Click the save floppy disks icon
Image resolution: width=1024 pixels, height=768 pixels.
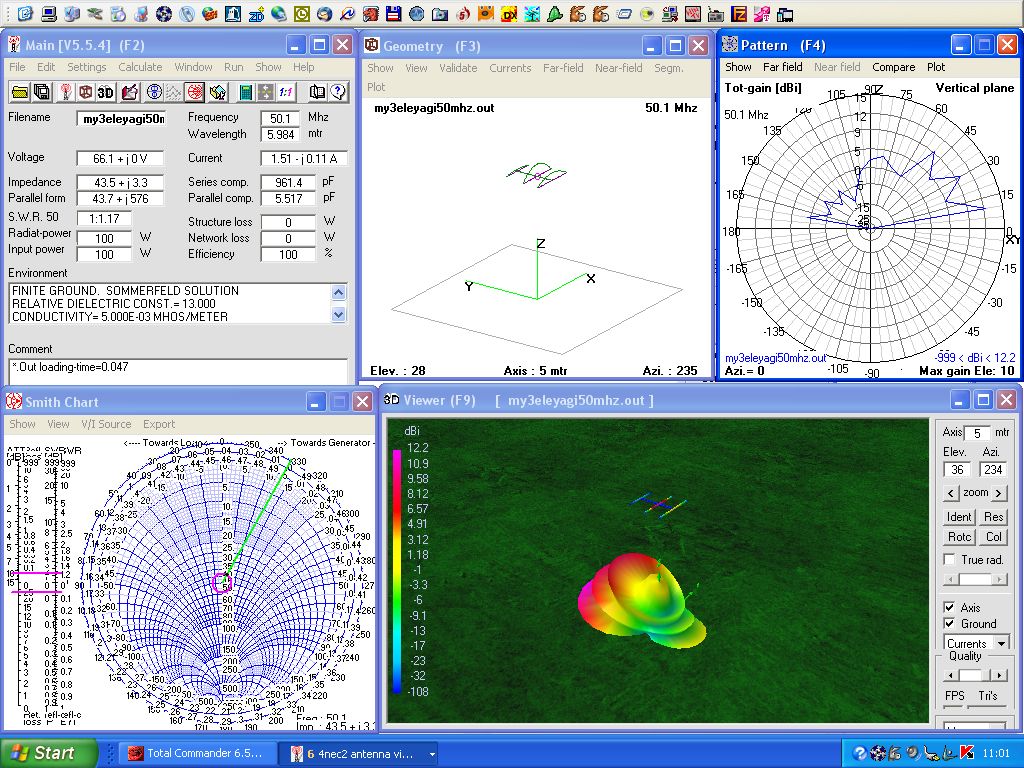click(x=42, y=92)
